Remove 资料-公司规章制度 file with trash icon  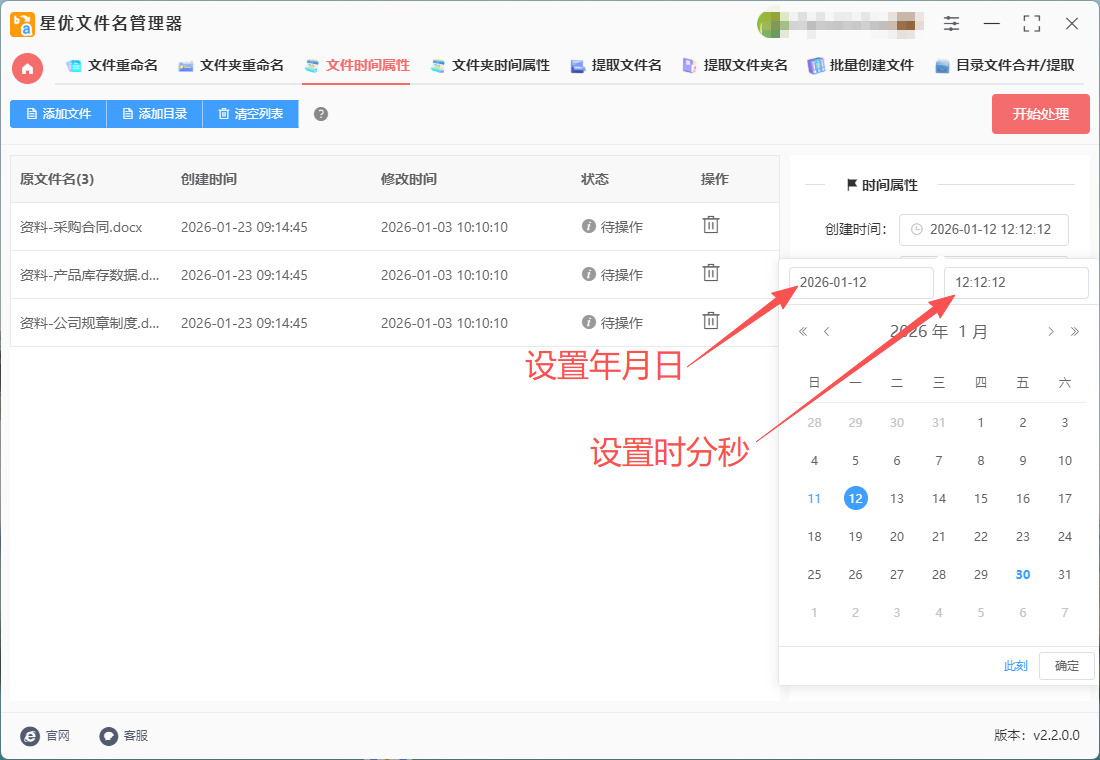point(710,321)
